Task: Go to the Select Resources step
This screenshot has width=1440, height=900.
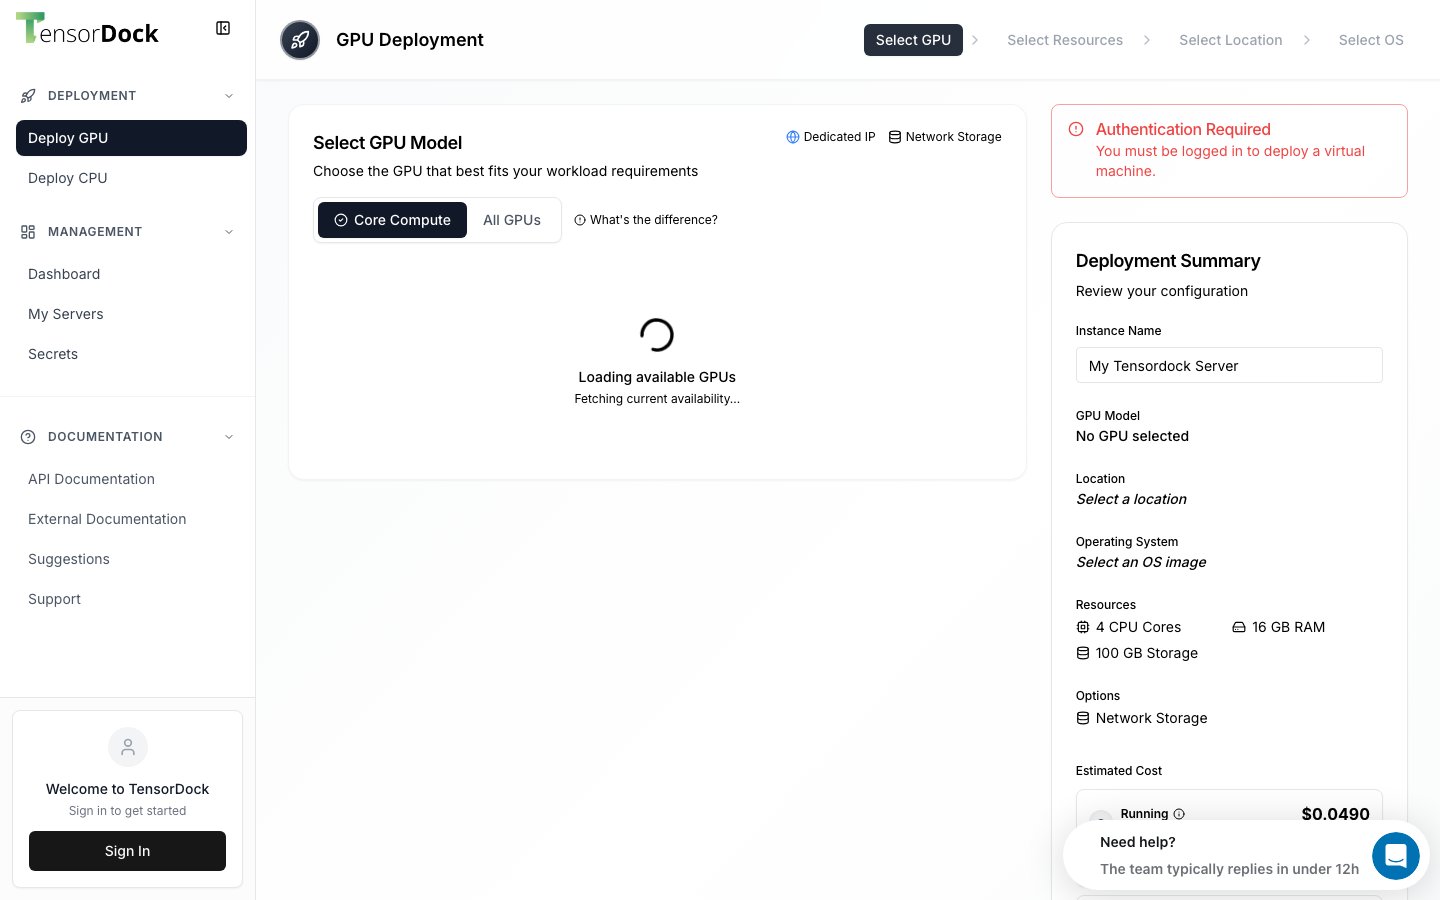Action: coord(1065,40)
